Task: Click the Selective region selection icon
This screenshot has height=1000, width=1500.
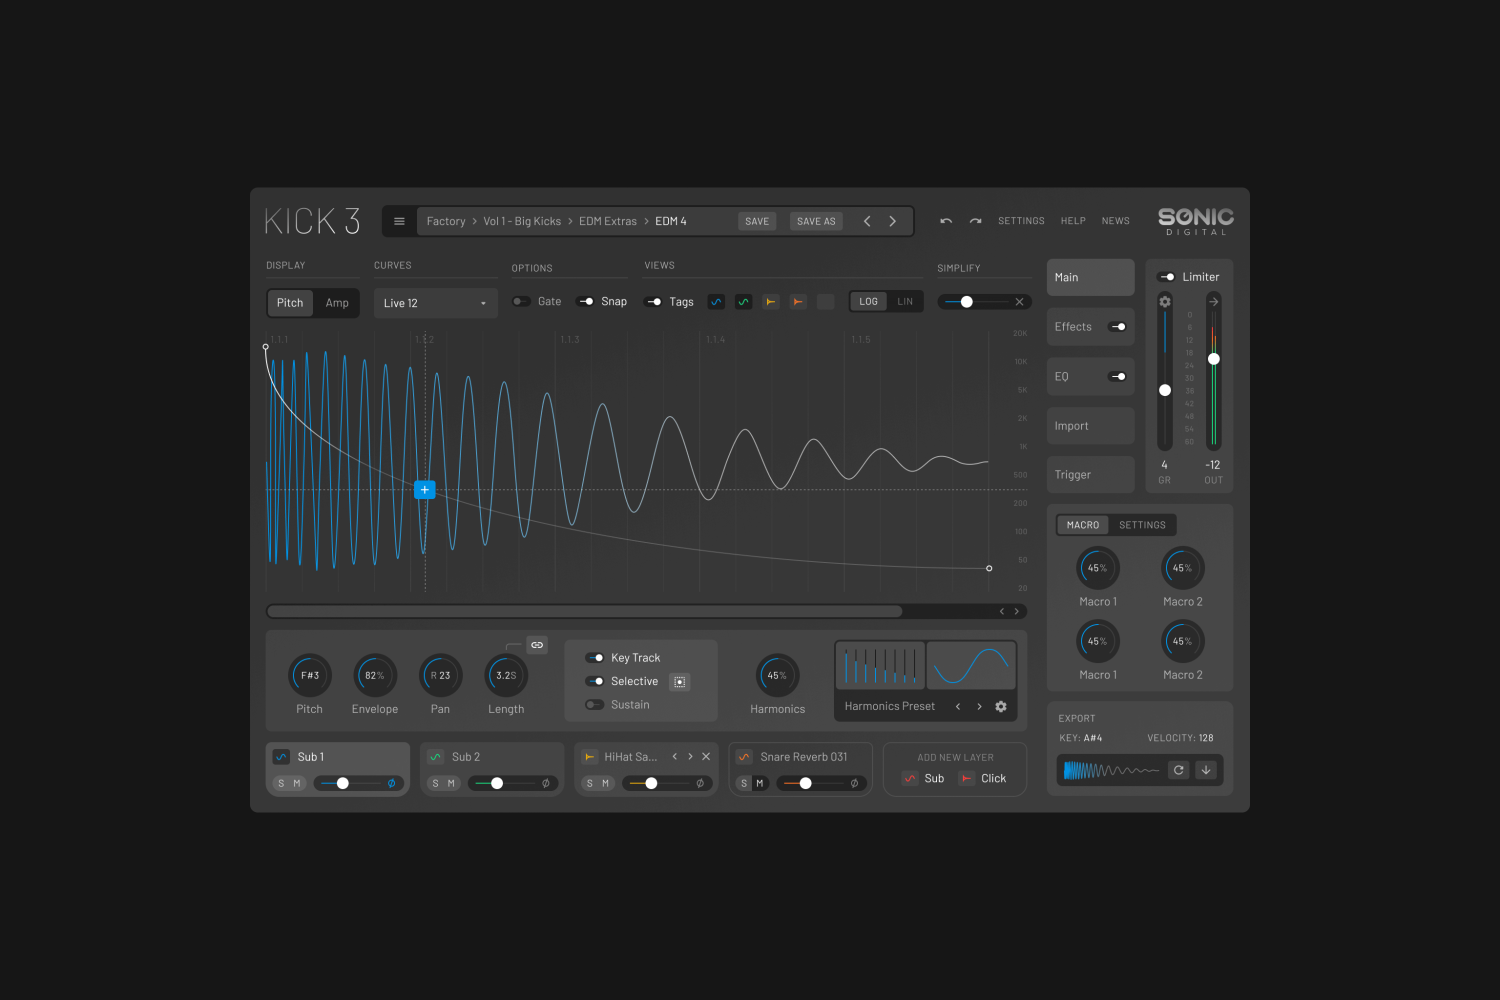Action: click(680, 682)
